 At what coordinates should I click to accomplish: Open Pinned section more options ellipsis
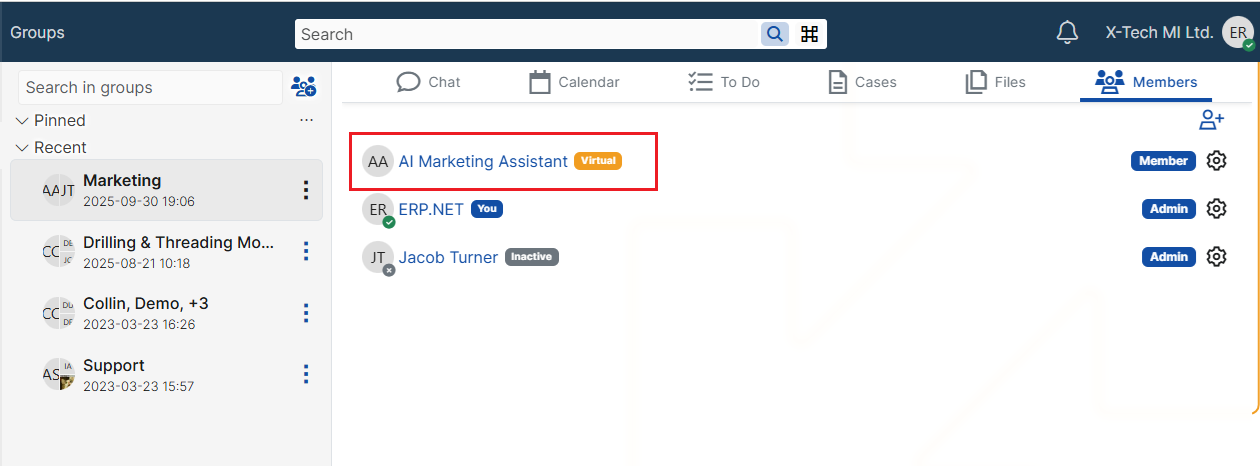[307, 121]
